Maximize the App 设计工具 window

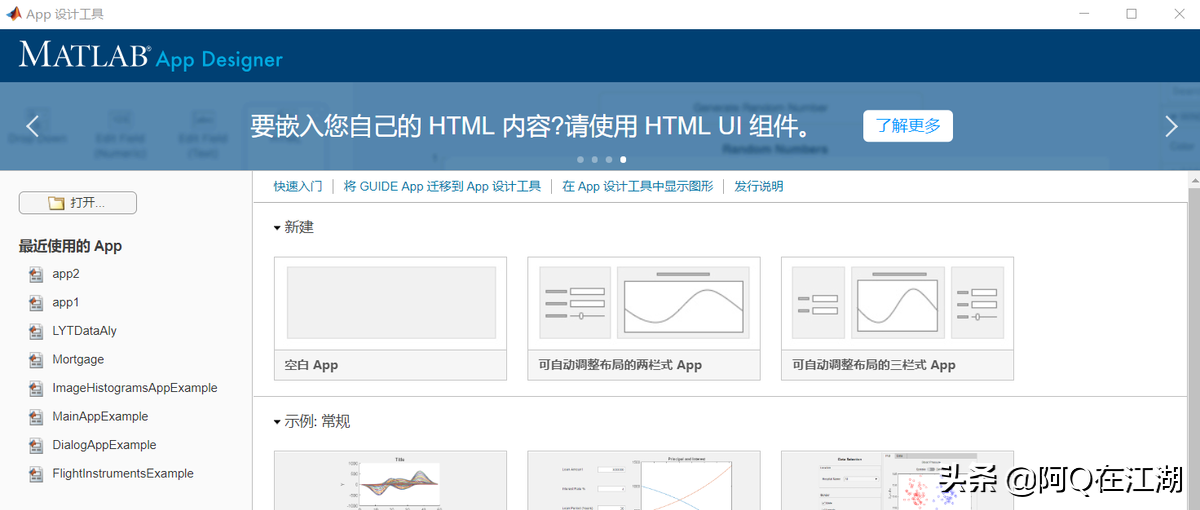click(x=1131, y=14)
